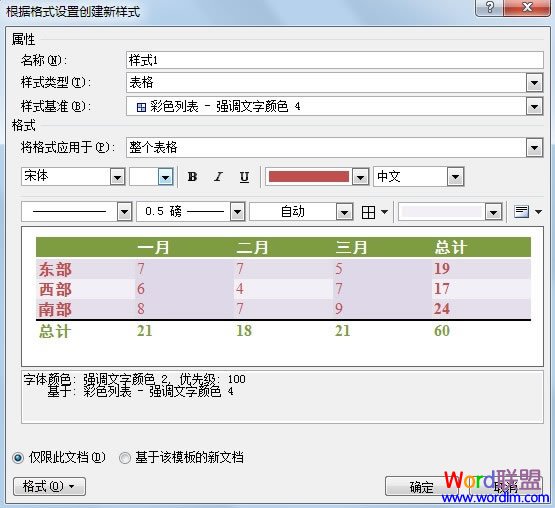Click the 字体颜色 style description text
Screen dimensions: 555x508
coord(135,379)
